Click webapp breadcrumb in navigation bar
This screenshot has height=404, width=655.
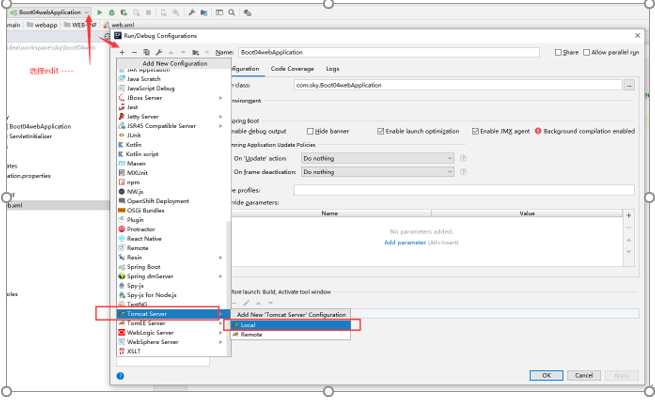[x=42, y=25]
